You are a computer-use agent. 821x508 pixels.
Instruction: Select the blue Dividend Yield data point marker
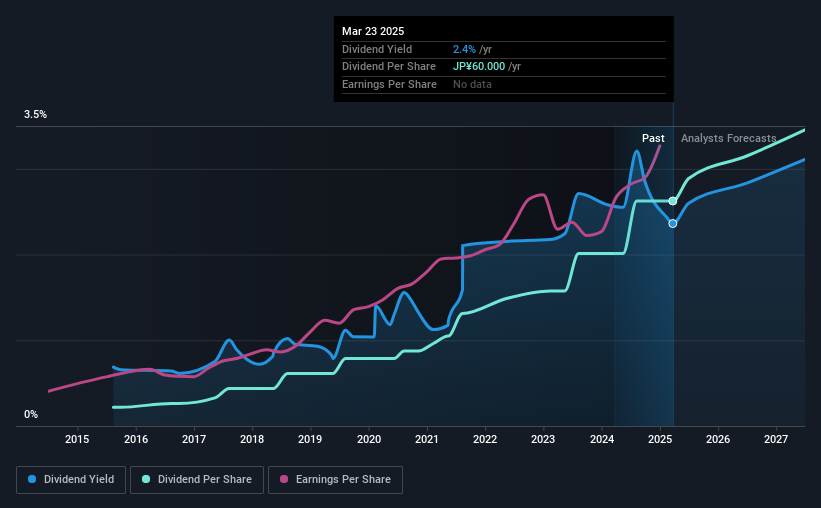673,224
